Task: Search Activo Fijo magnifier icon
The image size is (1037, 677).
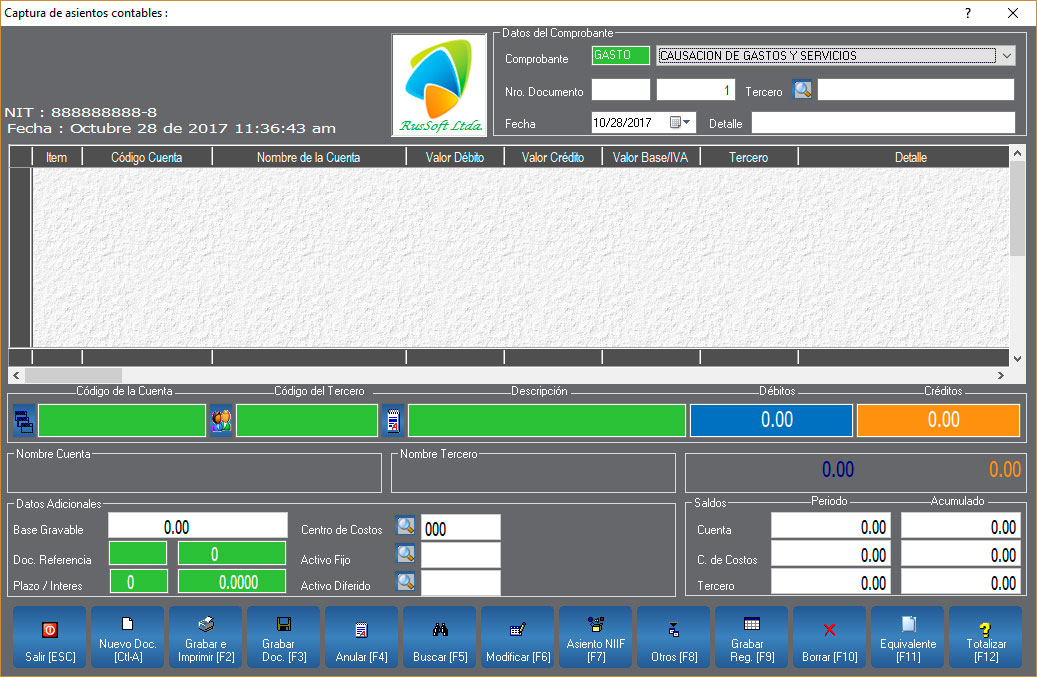Action: point(405,554)
